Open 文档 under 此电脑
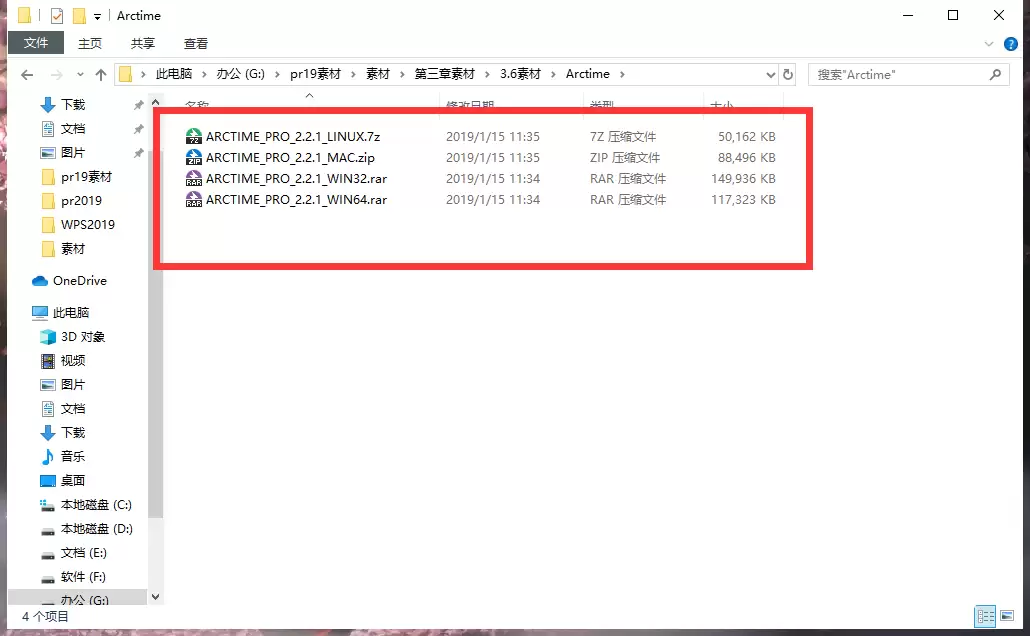The image size is (1030, 636). tap(73, 409)
